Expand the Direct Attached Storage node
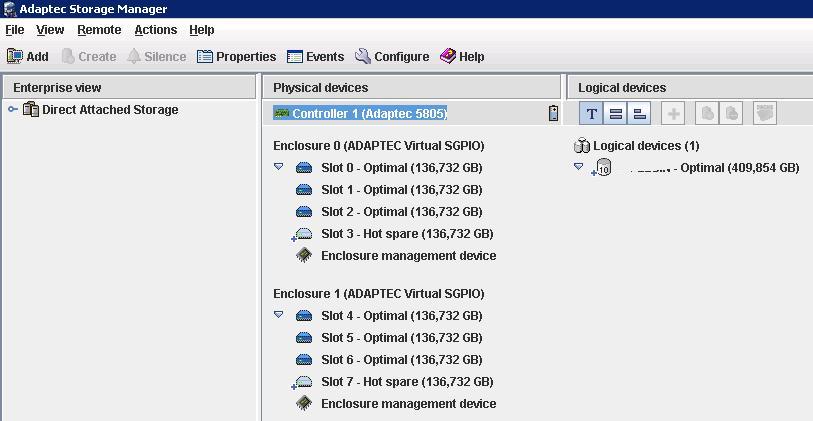Image resolution: width=813 pixels, height=421 pixels. point(13,110)
